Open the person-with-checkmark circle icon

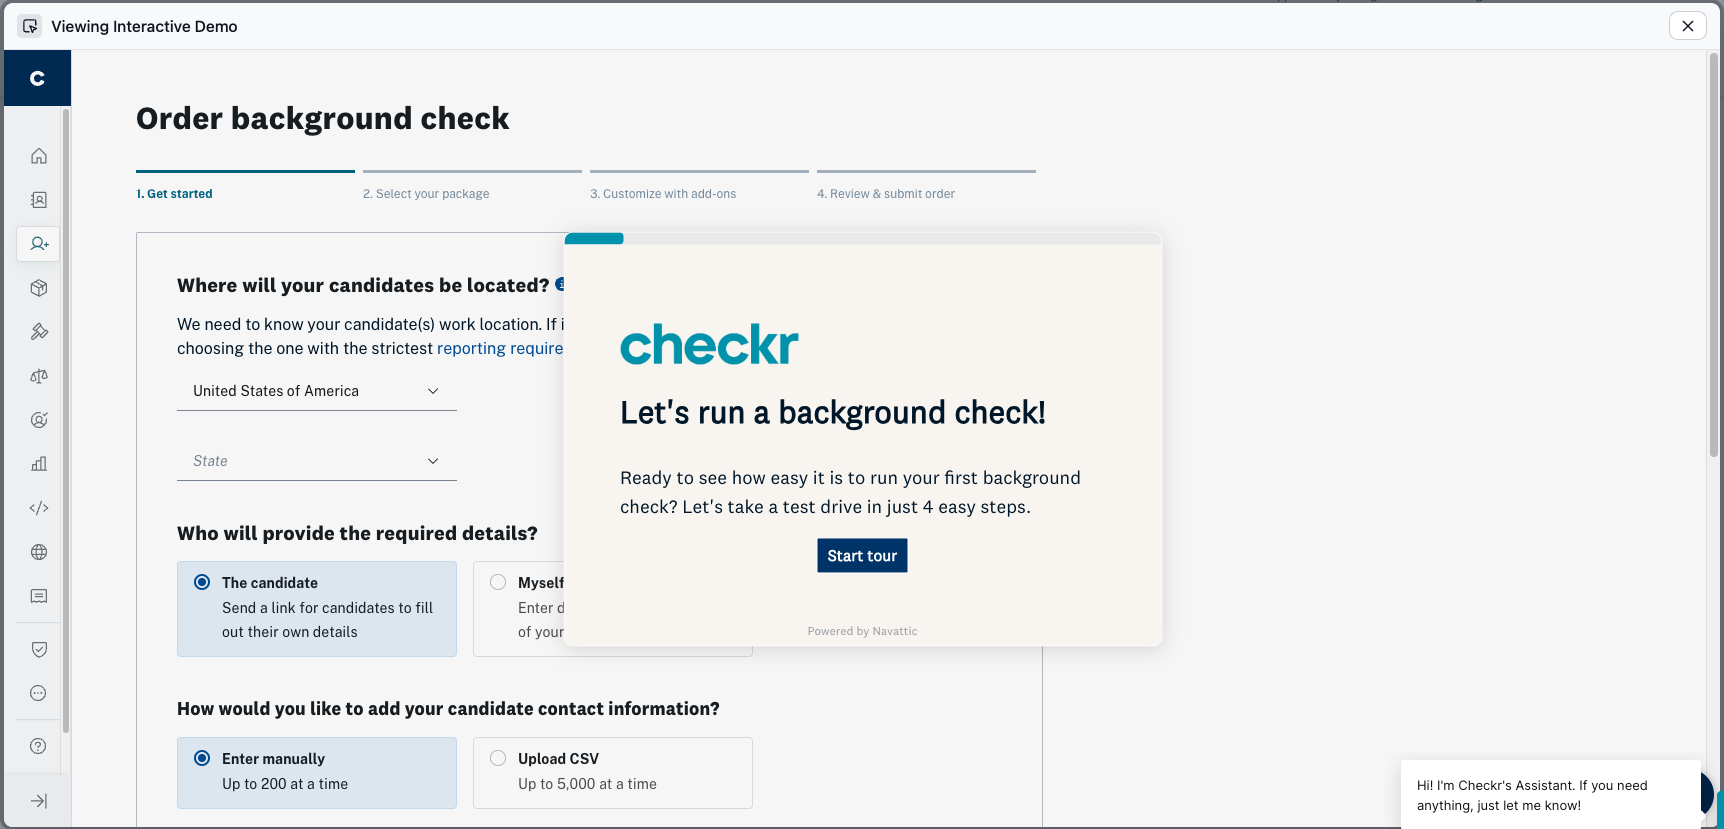(39, 420)
